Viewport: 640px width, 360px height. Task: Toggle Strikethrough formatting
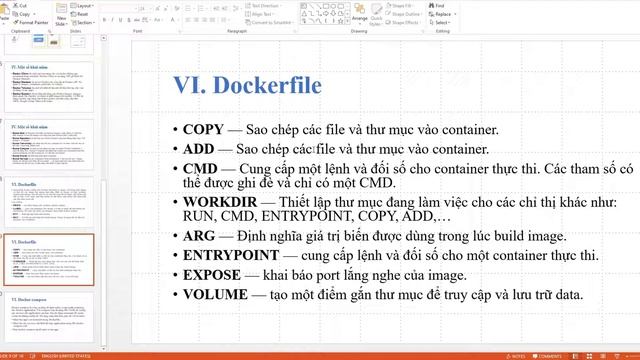(137, 20)
